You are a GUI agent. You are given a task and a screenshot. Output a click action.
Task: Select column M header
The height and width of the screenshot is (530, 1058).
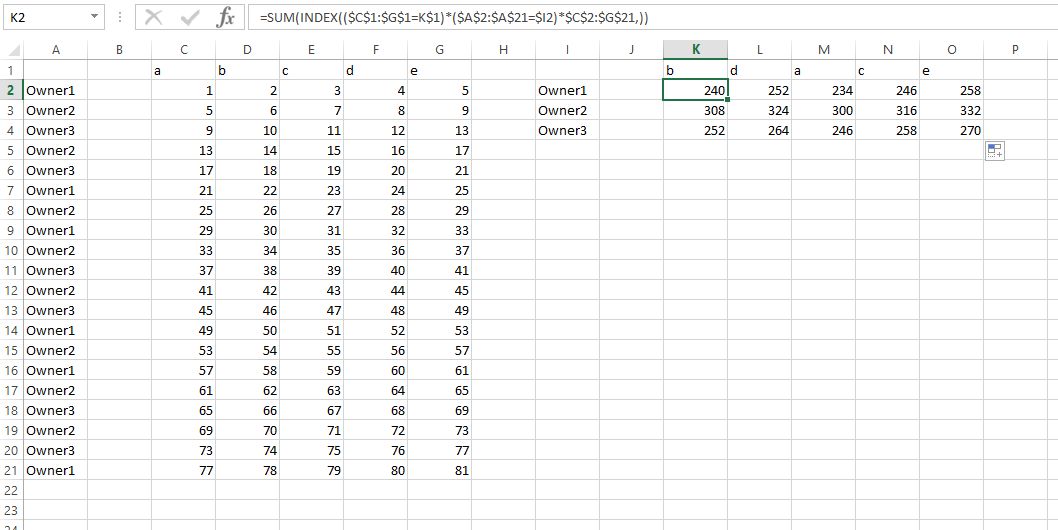823,49
